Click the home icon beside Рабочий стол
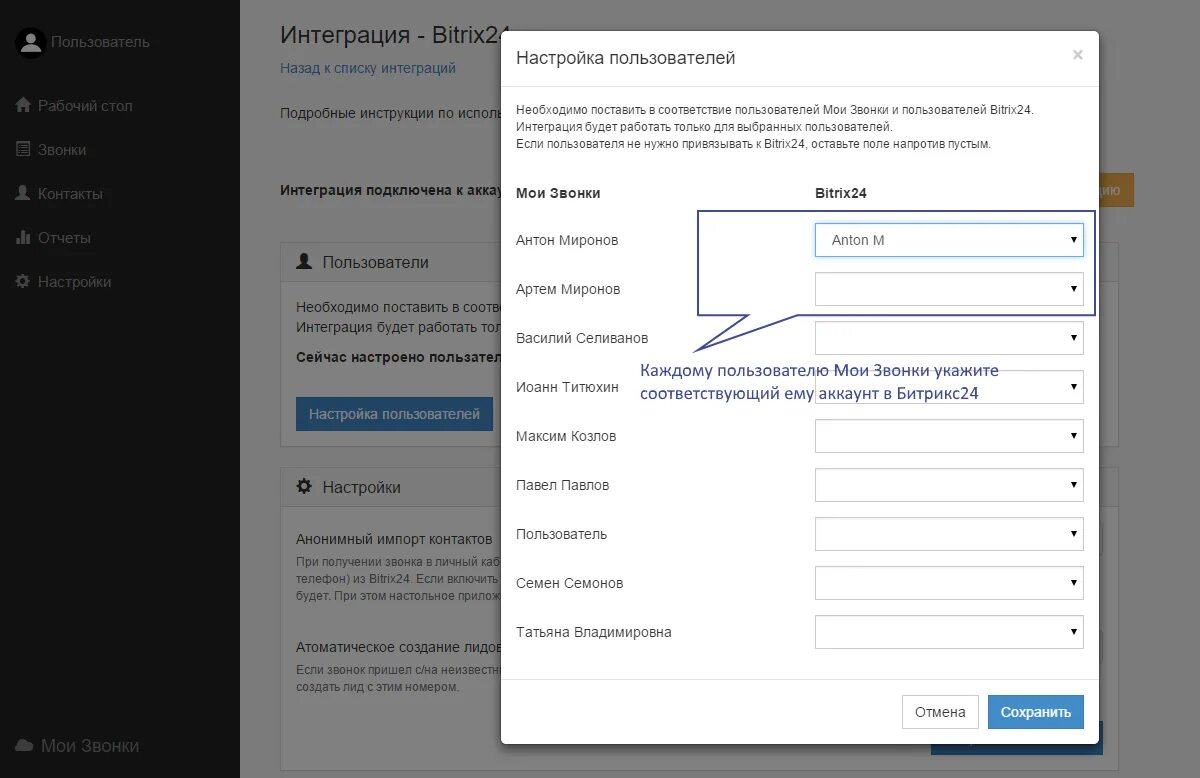This screenshot has height=778, width=1200. tap(23, 105)
